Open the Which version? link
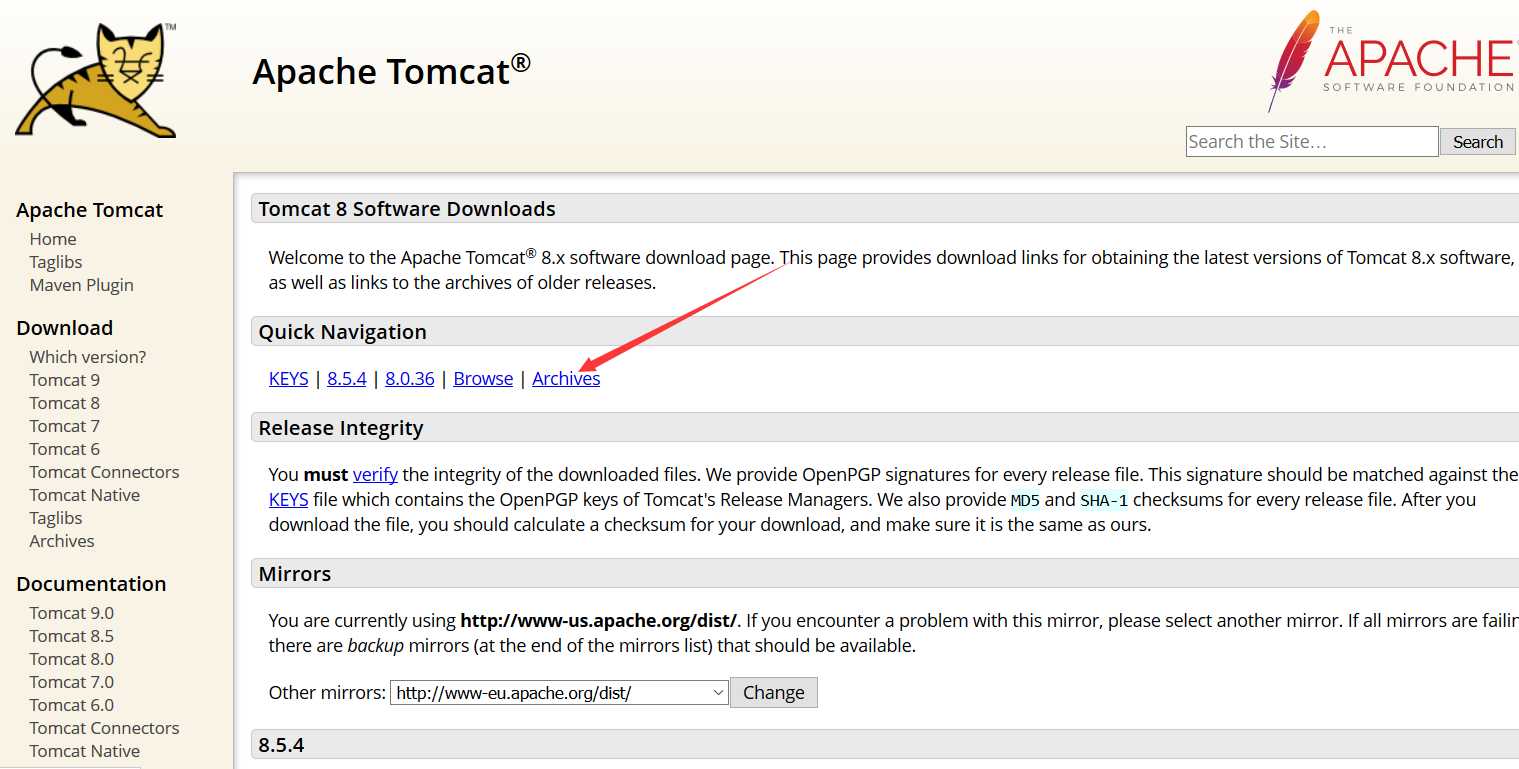The image size is (1519, 769). [x=88, y=357]
